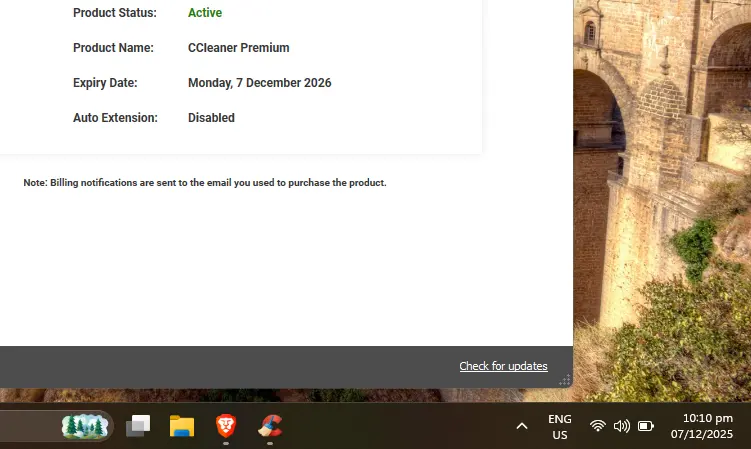Select the CCleaner Premium product name
751x449 pixels.
click(239, 48)
